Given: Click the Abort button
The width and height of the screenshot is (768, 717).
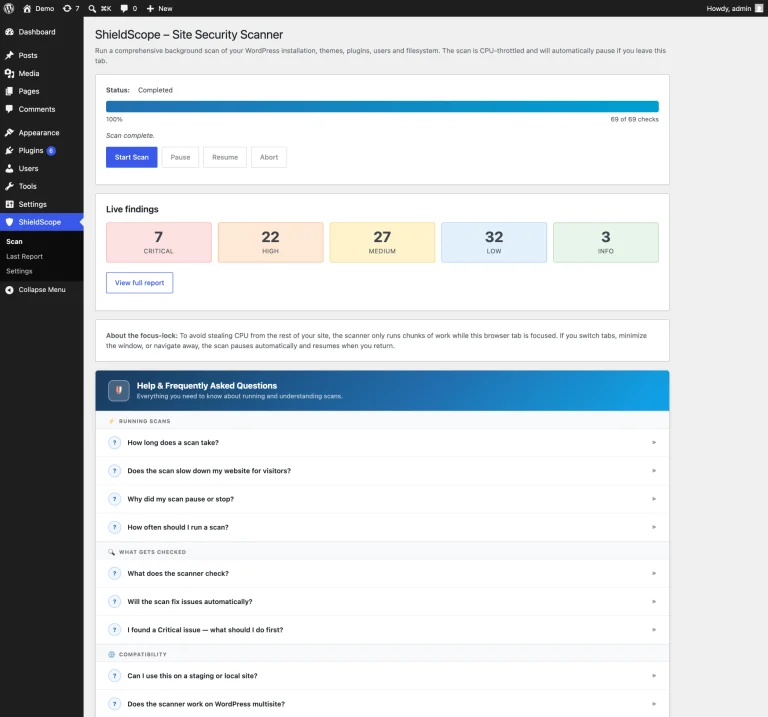Looking at the screenshot, I should [x=269, y=157].
